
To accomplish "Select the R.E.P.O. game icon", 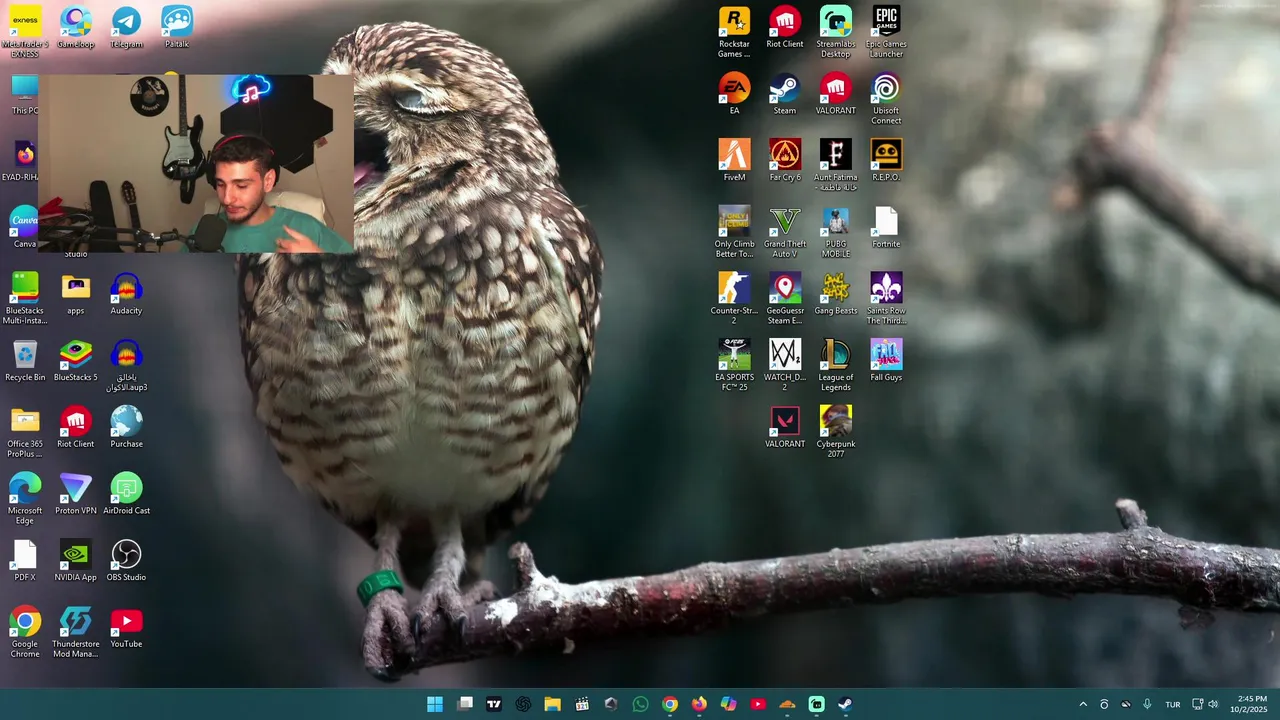I will (x=886, y=161).
